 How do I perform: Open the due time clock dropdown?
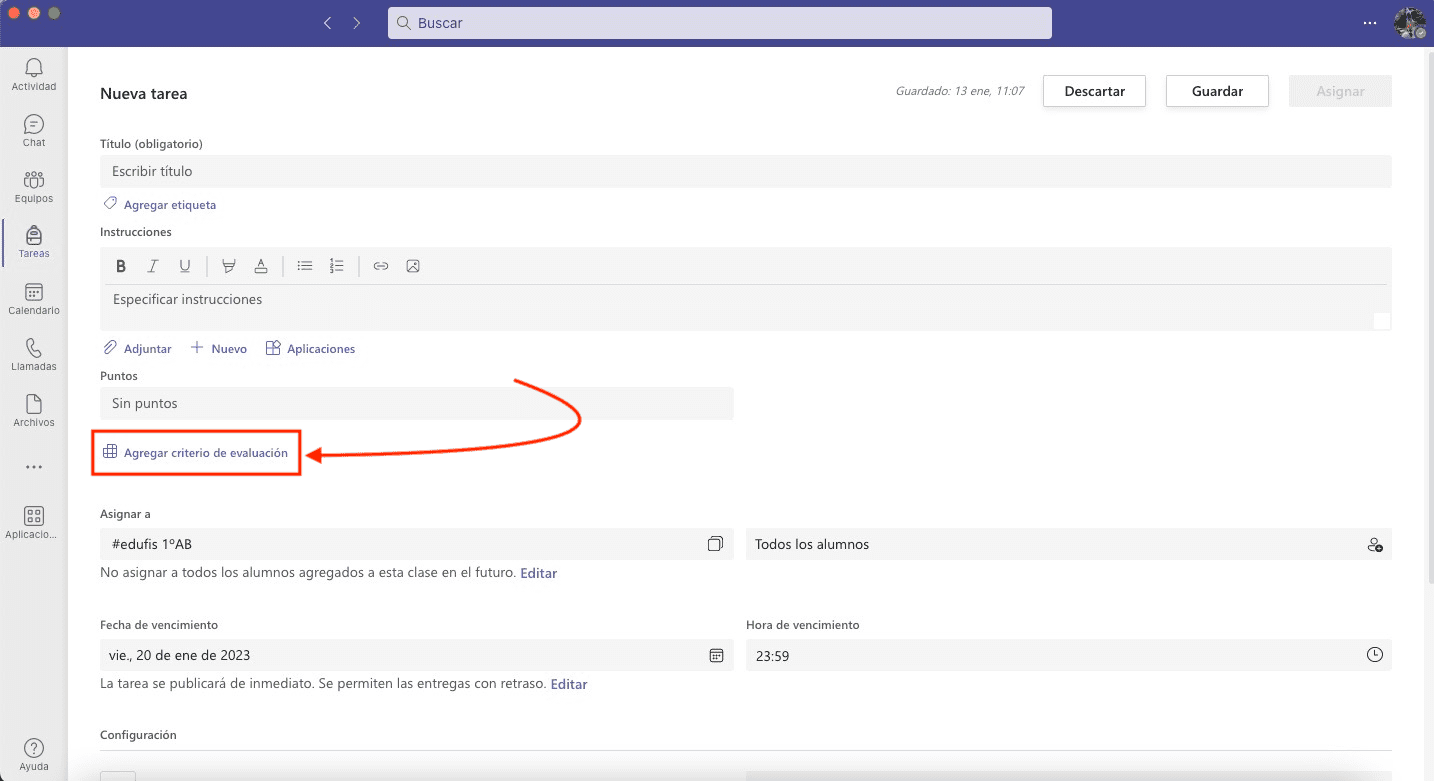(1375, 655)
